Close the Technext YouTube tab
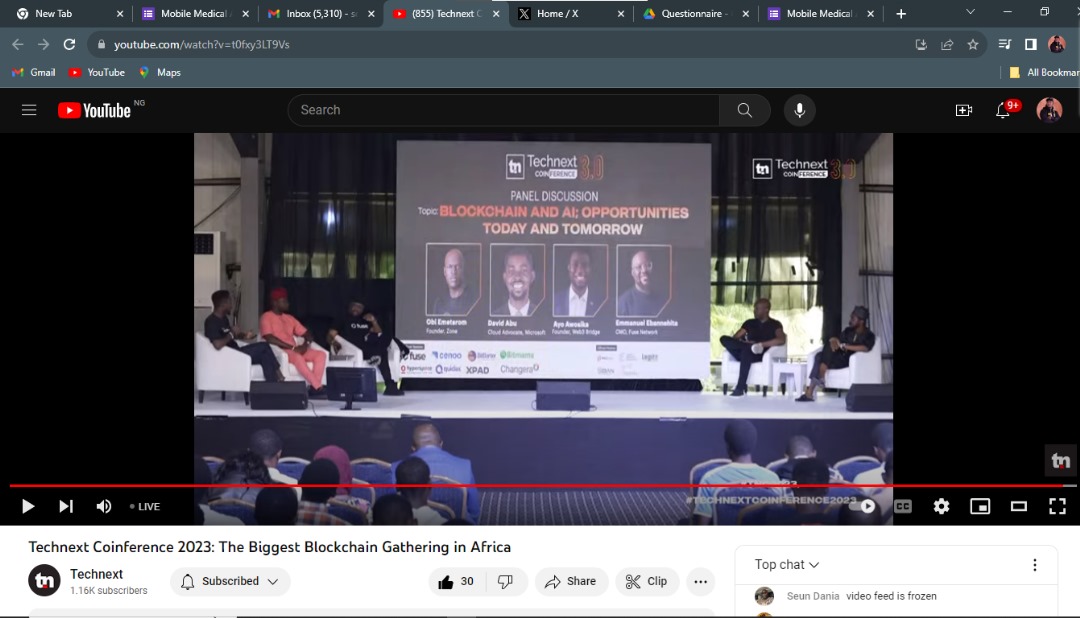 496,14
